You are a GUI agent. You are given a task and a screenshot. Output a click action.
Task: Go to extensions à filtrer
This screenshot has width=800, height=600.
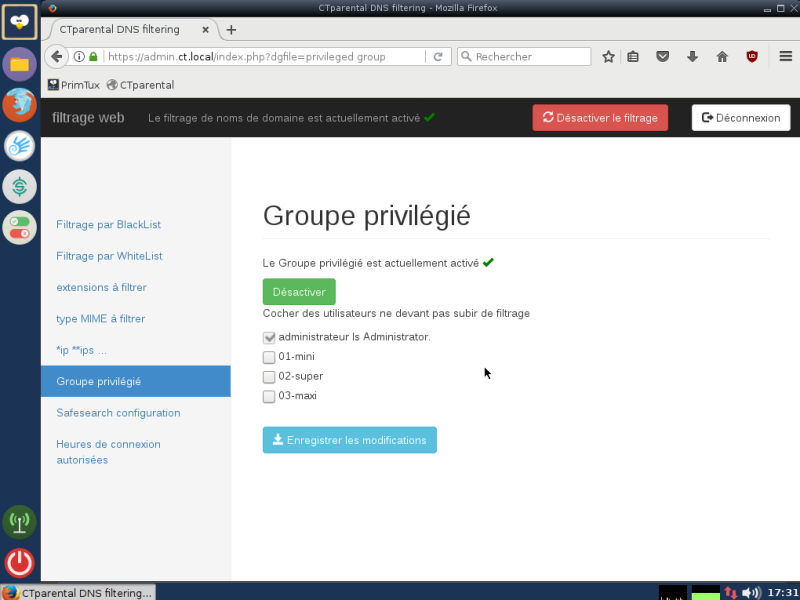102,287
